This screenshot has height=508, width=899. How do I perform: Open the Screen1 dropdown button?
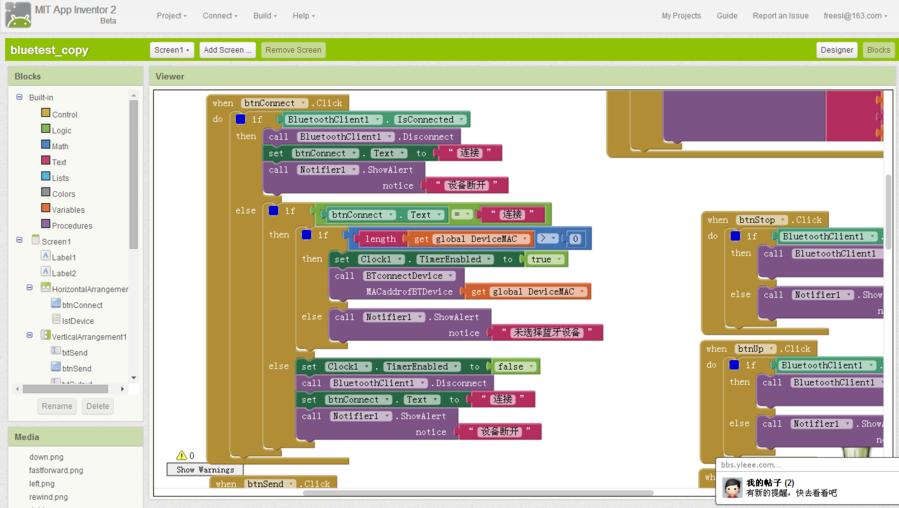point(171,50)
